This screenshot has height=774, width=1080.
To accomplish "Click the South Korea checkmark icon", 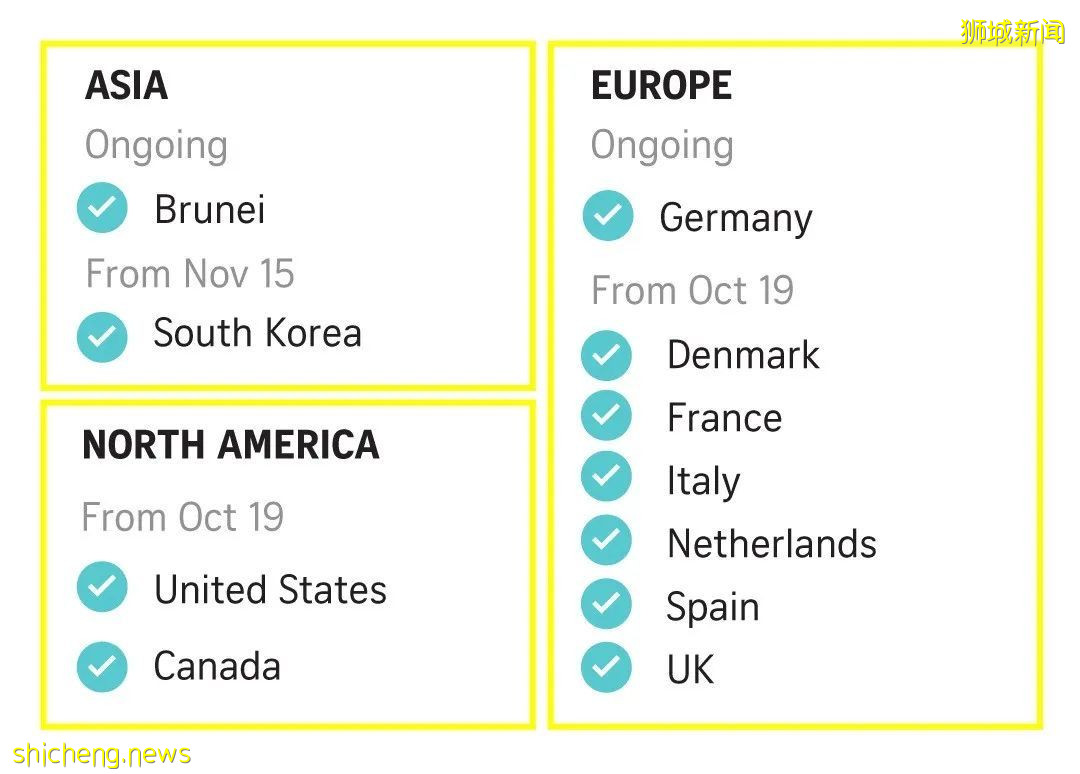I will tap(102, 336).
